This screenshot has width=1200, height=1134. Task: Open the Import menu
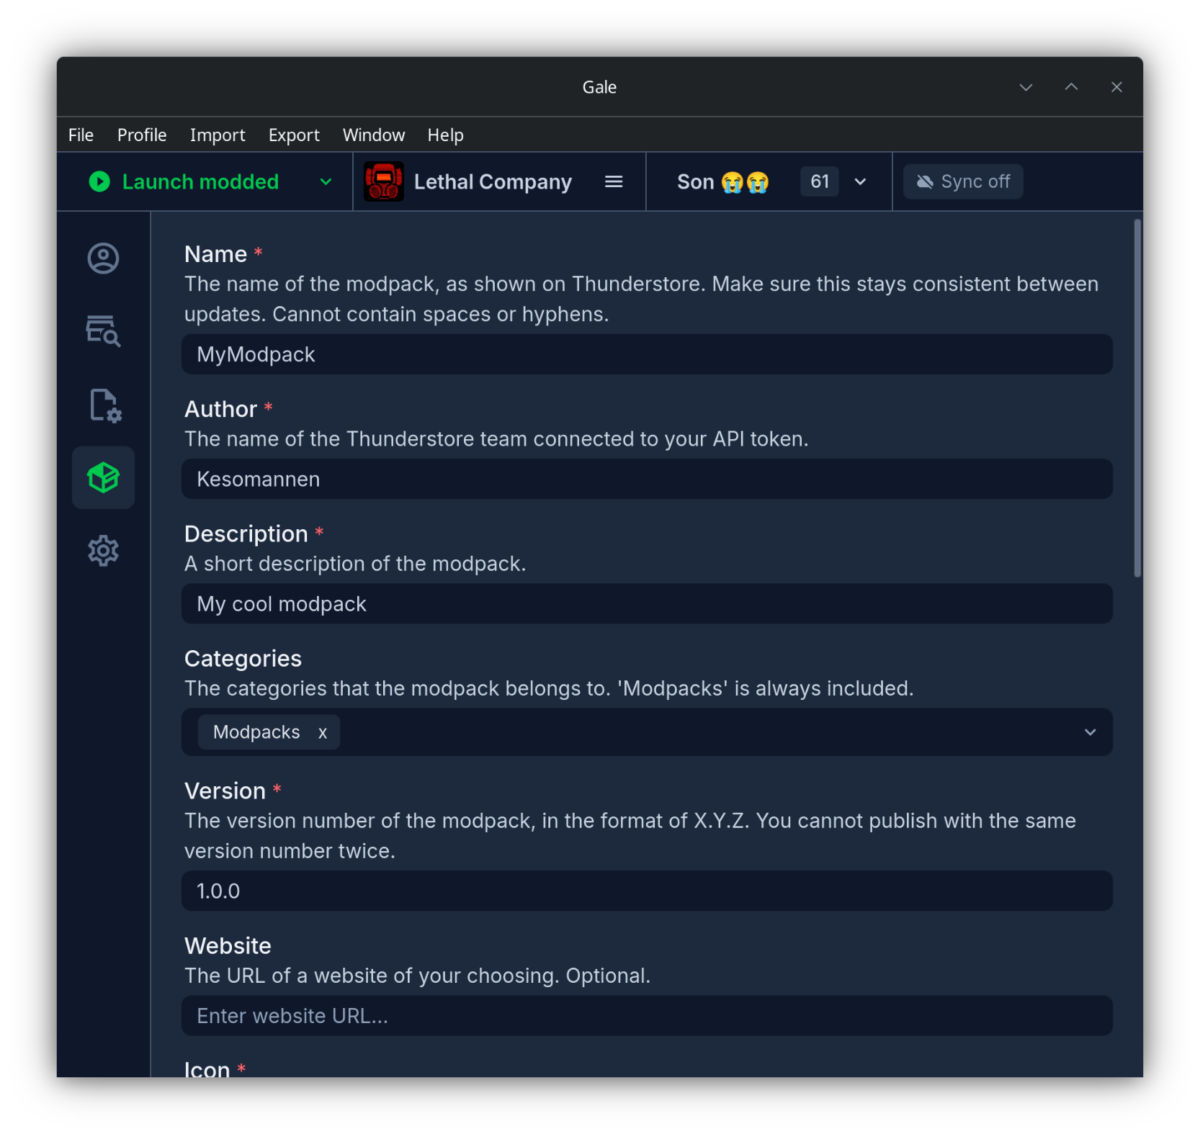217,135
